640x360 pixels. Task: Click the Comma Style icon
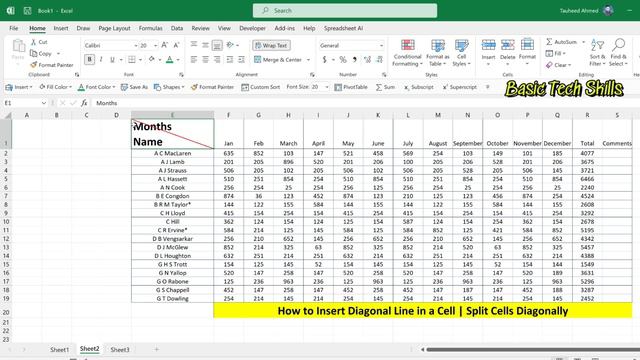(x=355, y=60)
